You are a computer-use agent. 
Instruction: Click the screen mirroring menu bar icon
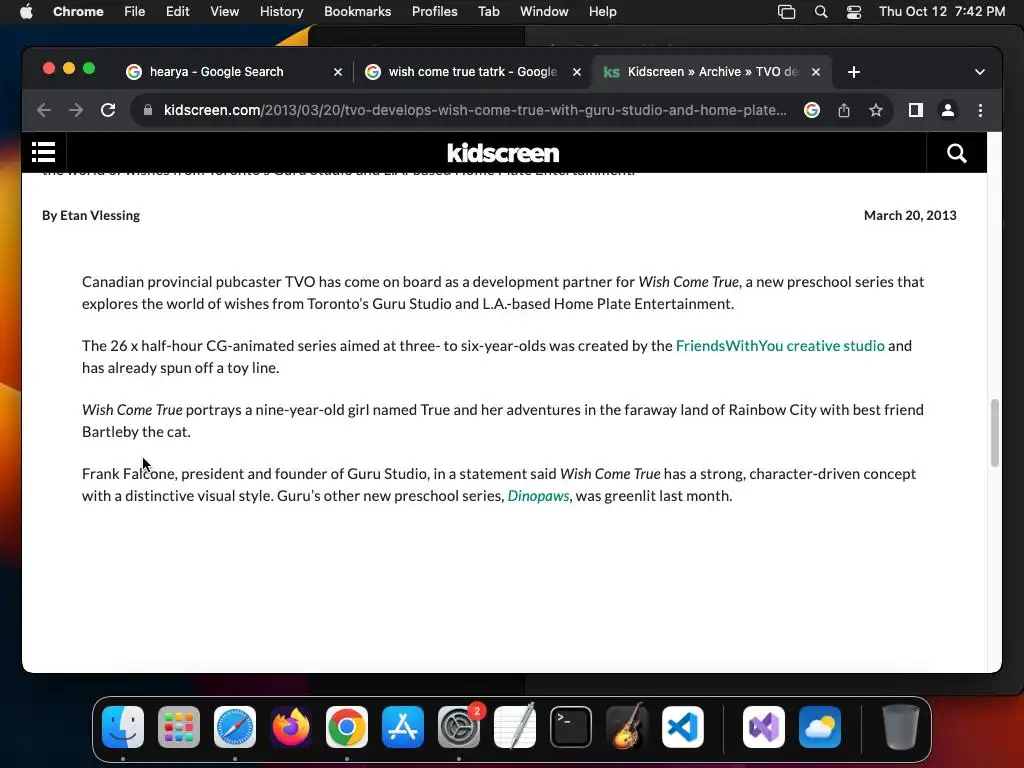tap(786, 12)
